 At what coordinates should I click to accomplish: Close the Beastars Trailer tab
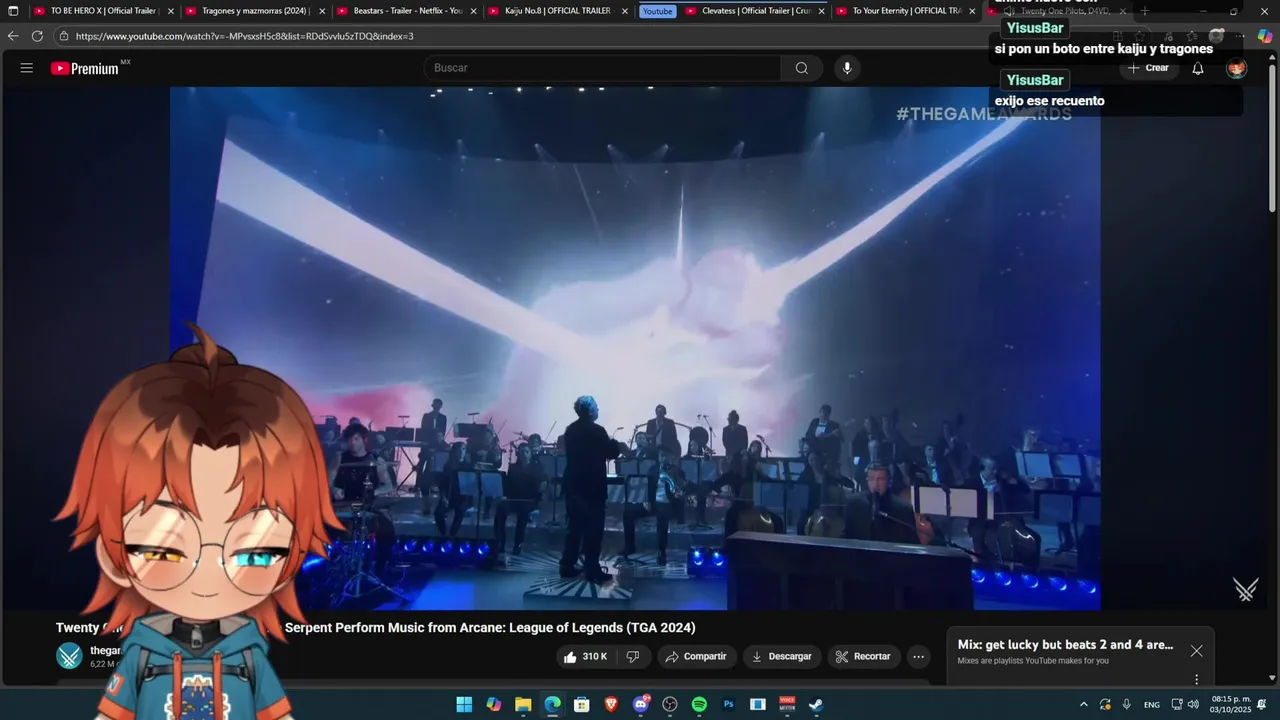tap(473, 11)
